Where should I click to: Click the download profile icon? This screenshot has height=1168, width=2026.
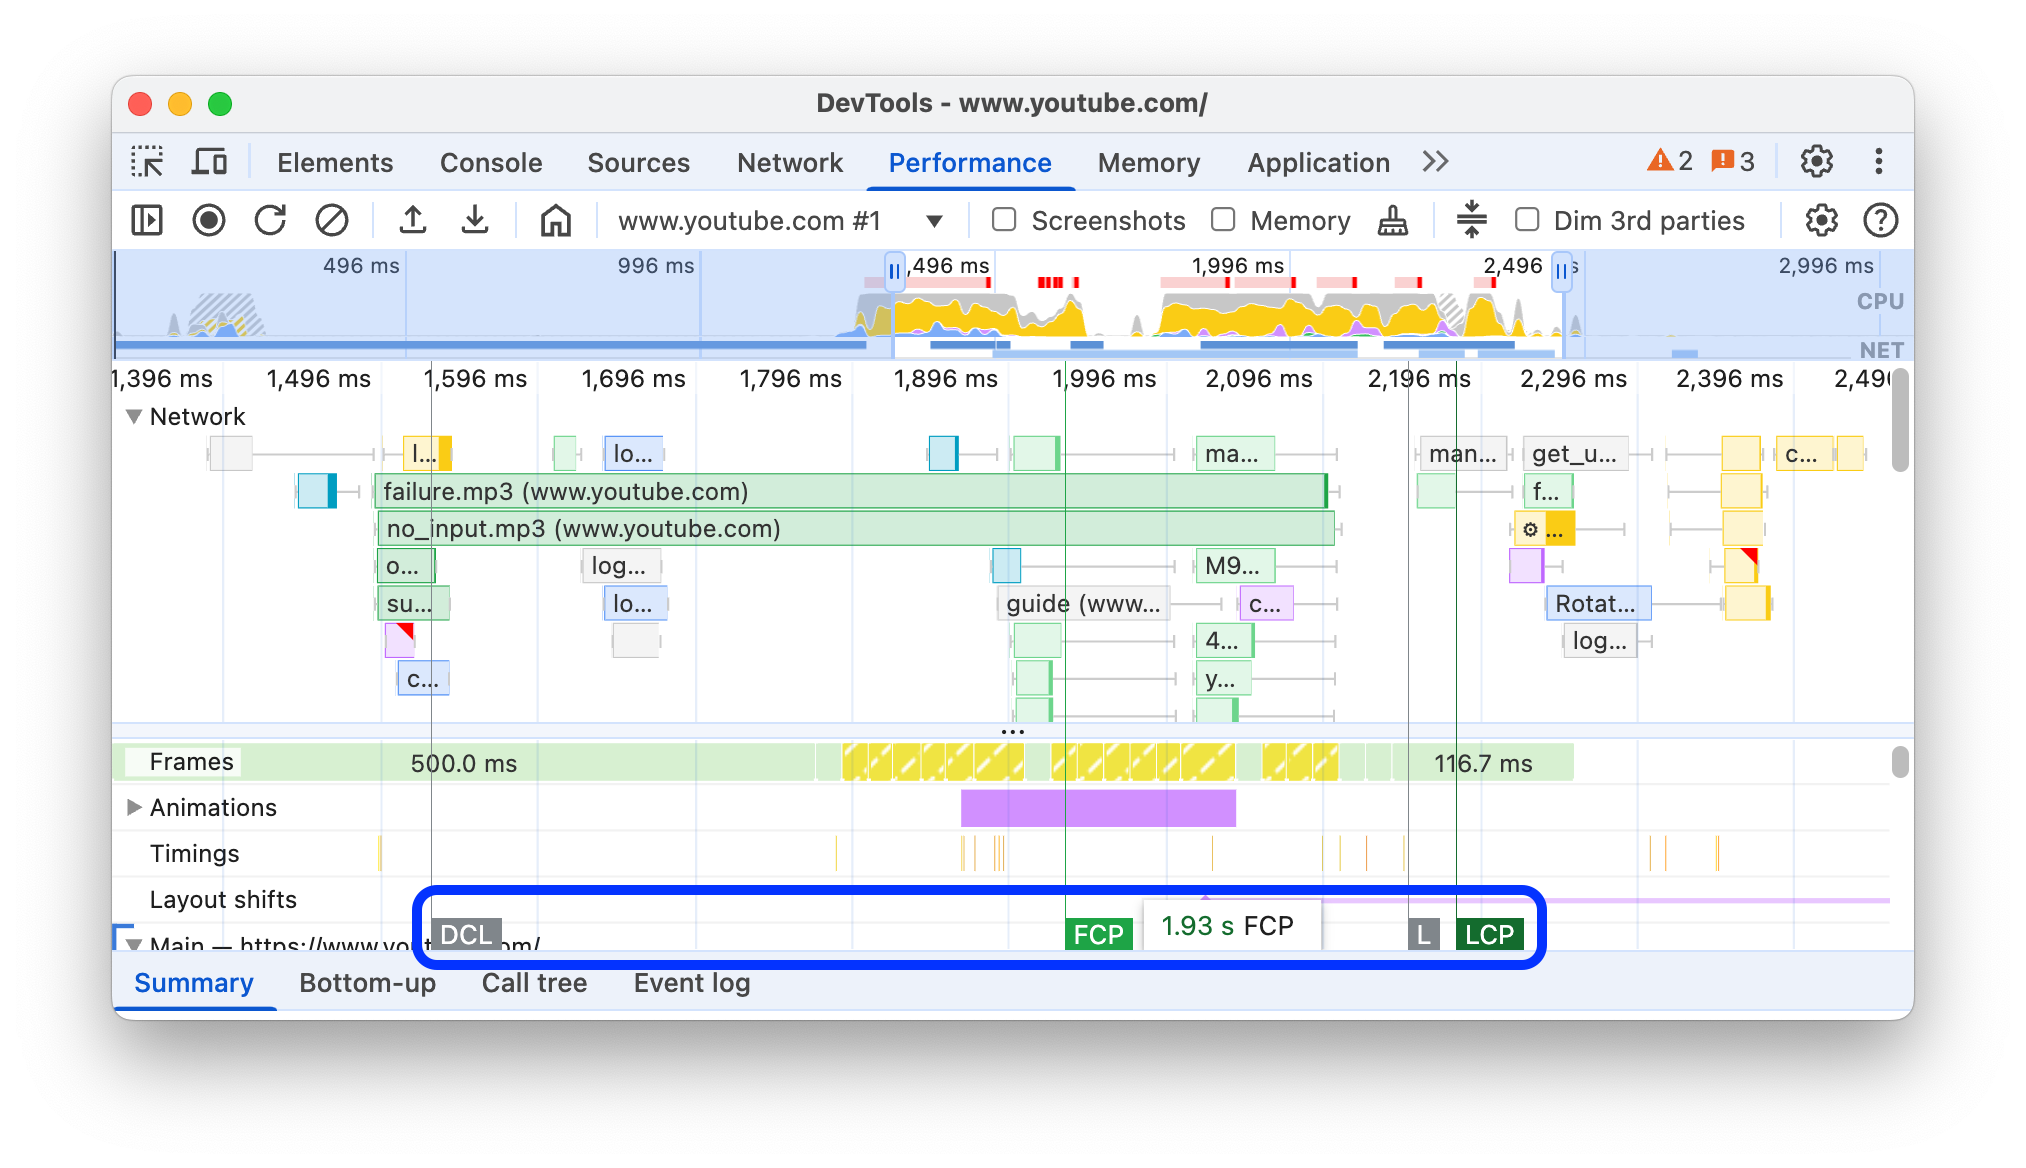pos(474,220)
